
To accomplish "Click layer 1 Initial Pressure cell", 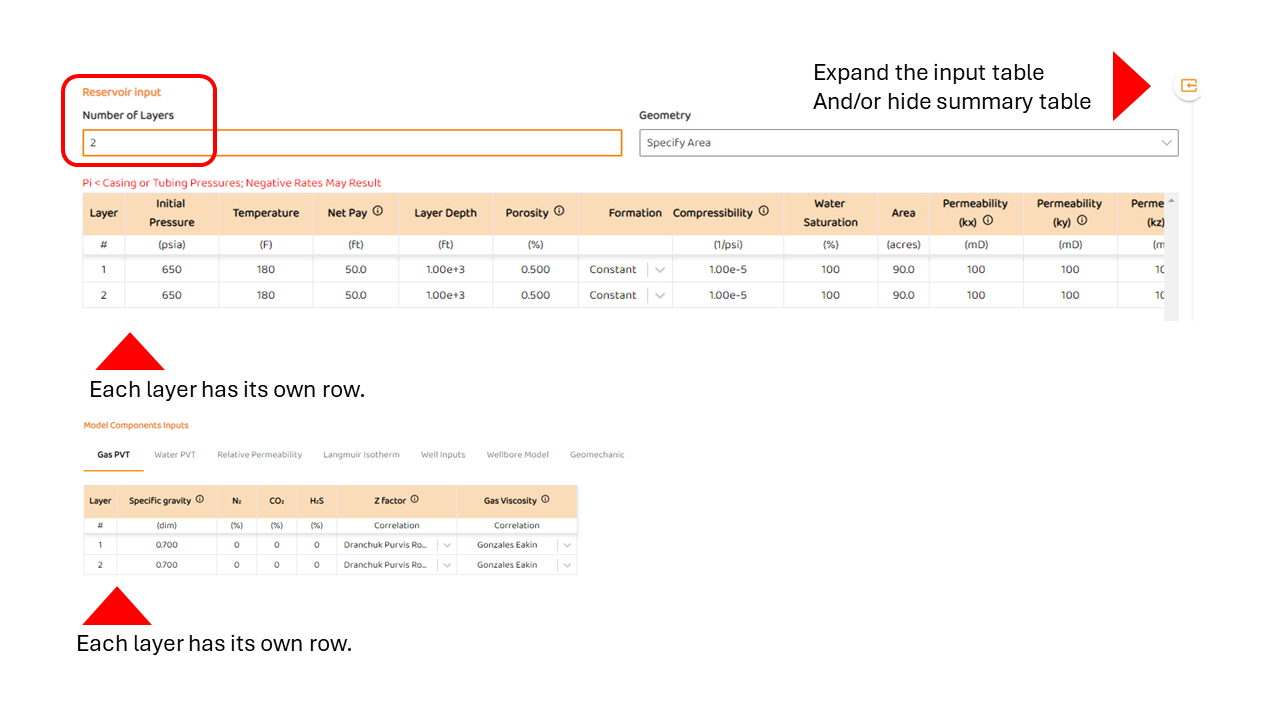I will point(171,269).
